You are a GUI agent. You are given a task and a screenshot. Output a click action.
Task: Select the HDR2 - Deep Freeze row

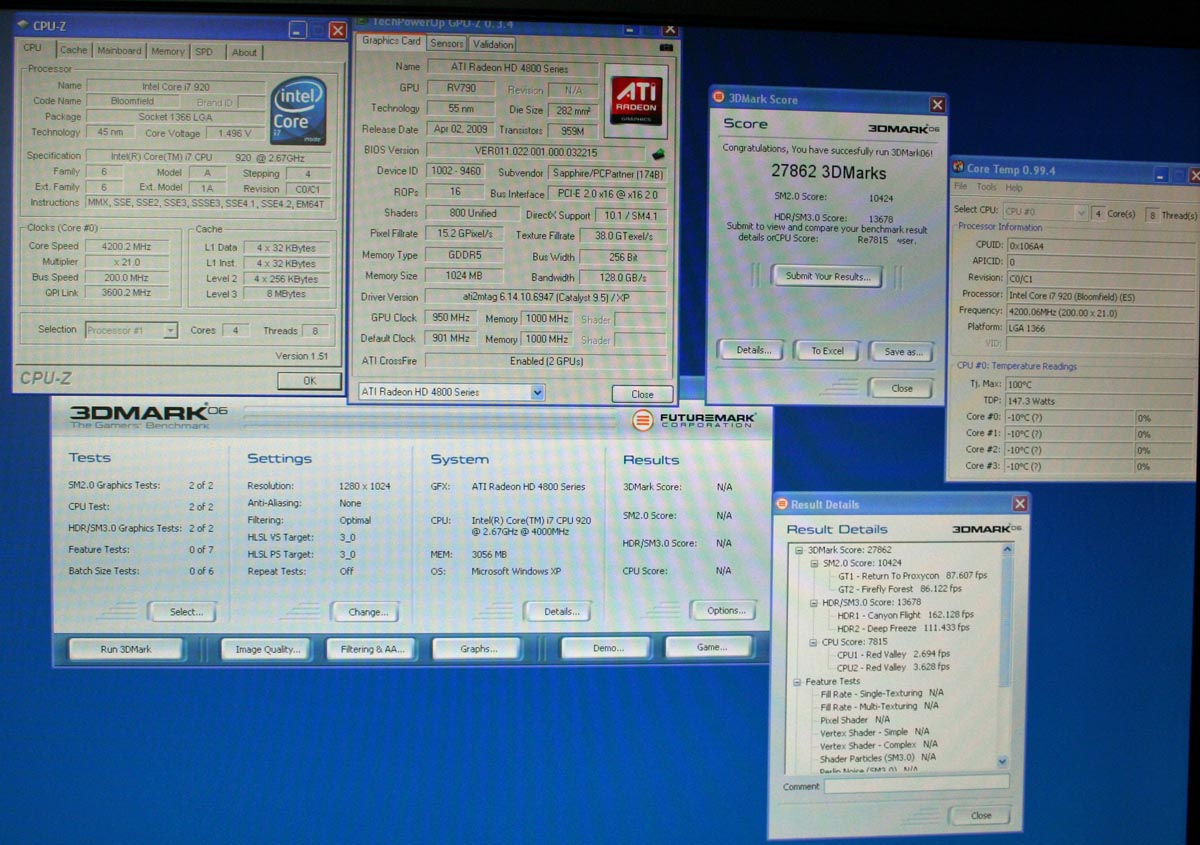(903, 628)
